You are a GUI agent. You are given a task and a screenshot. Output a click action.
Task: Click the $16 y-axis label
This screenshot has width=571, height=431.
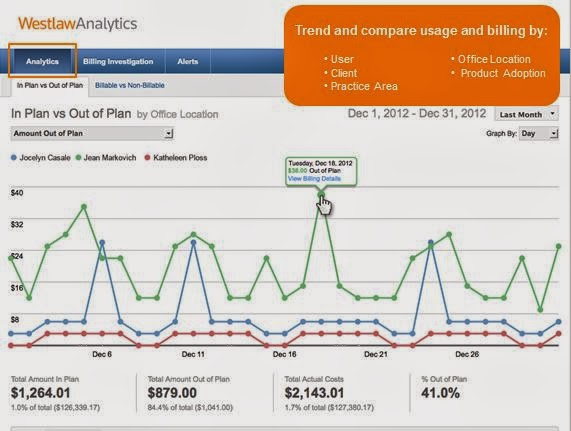[17, 288]
